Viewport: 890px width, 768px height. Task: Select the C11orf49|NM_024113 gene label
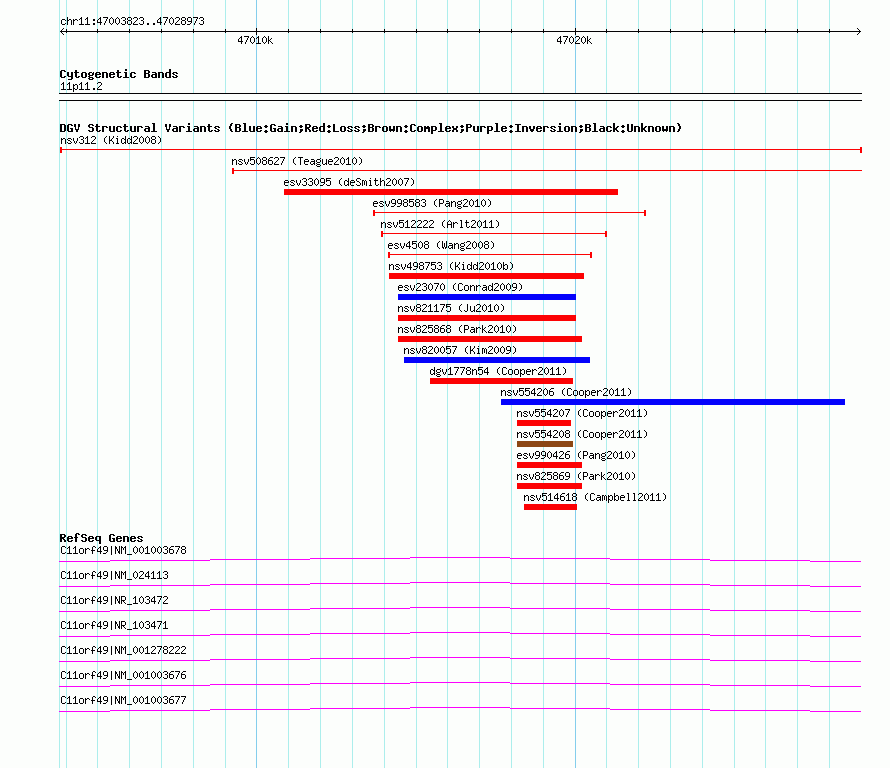coord(114,576)
